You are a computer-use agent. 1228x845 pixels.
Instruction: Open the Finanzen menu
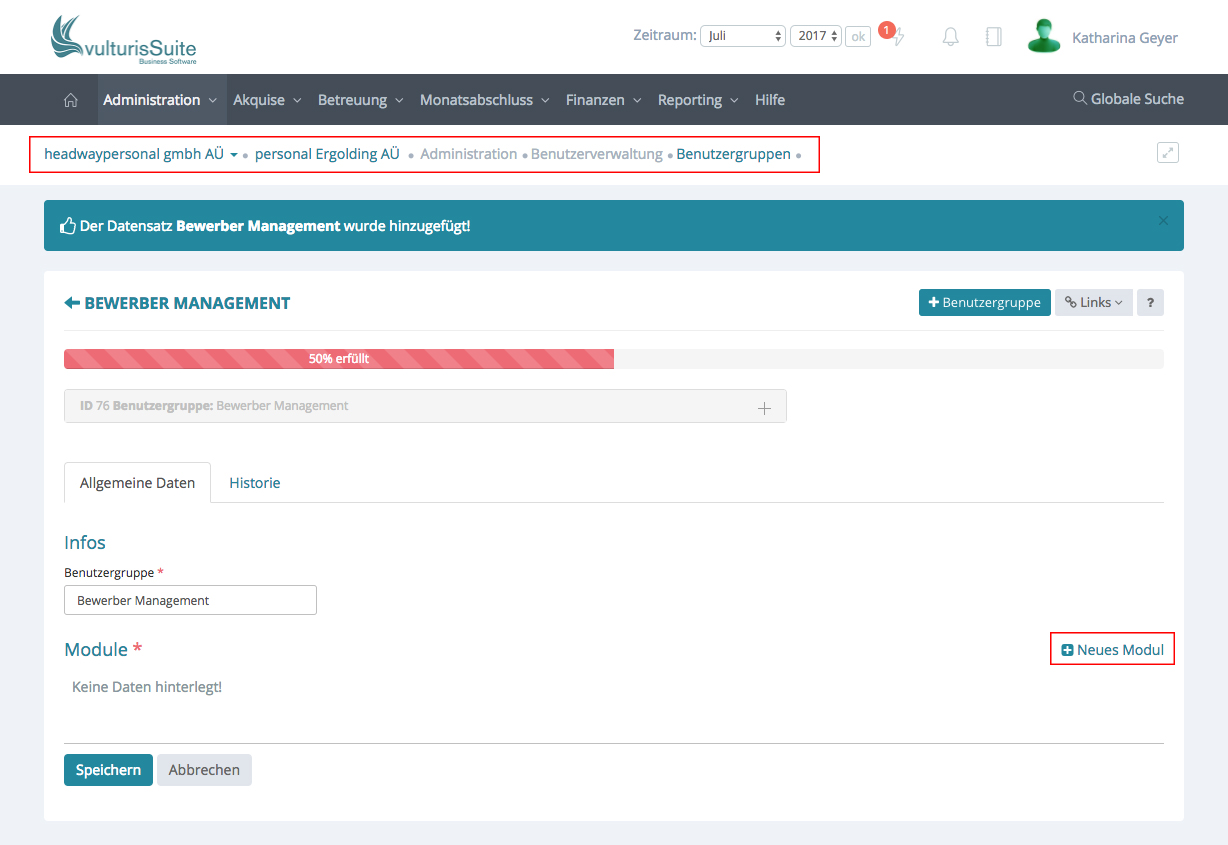[x=604, y=100]
